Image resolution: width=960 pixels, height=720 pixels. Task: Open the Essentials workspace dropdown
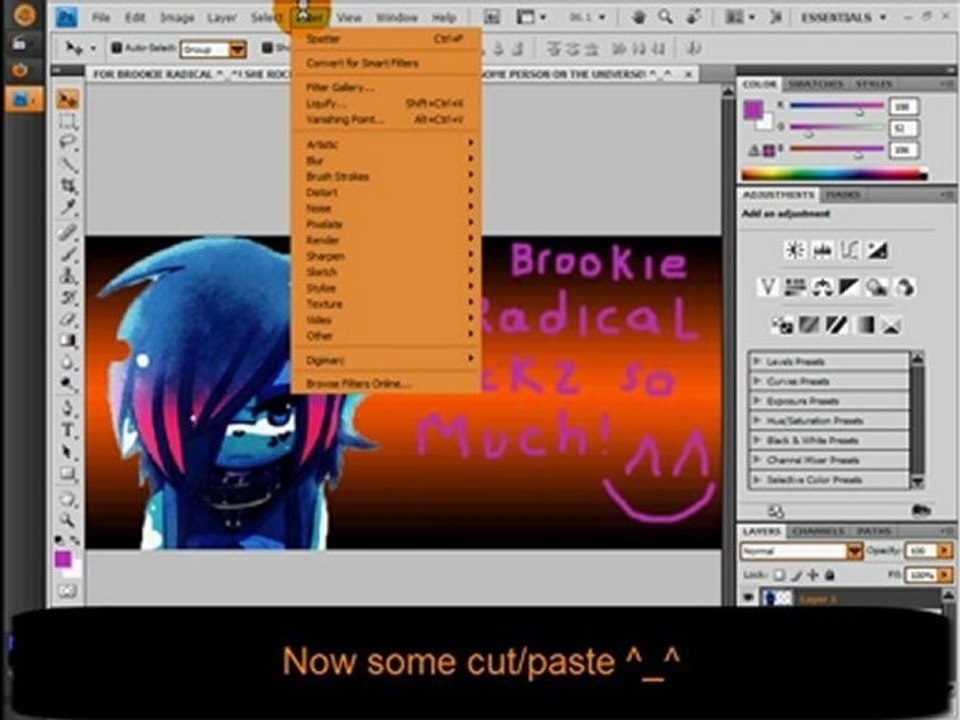coord(844,17)
